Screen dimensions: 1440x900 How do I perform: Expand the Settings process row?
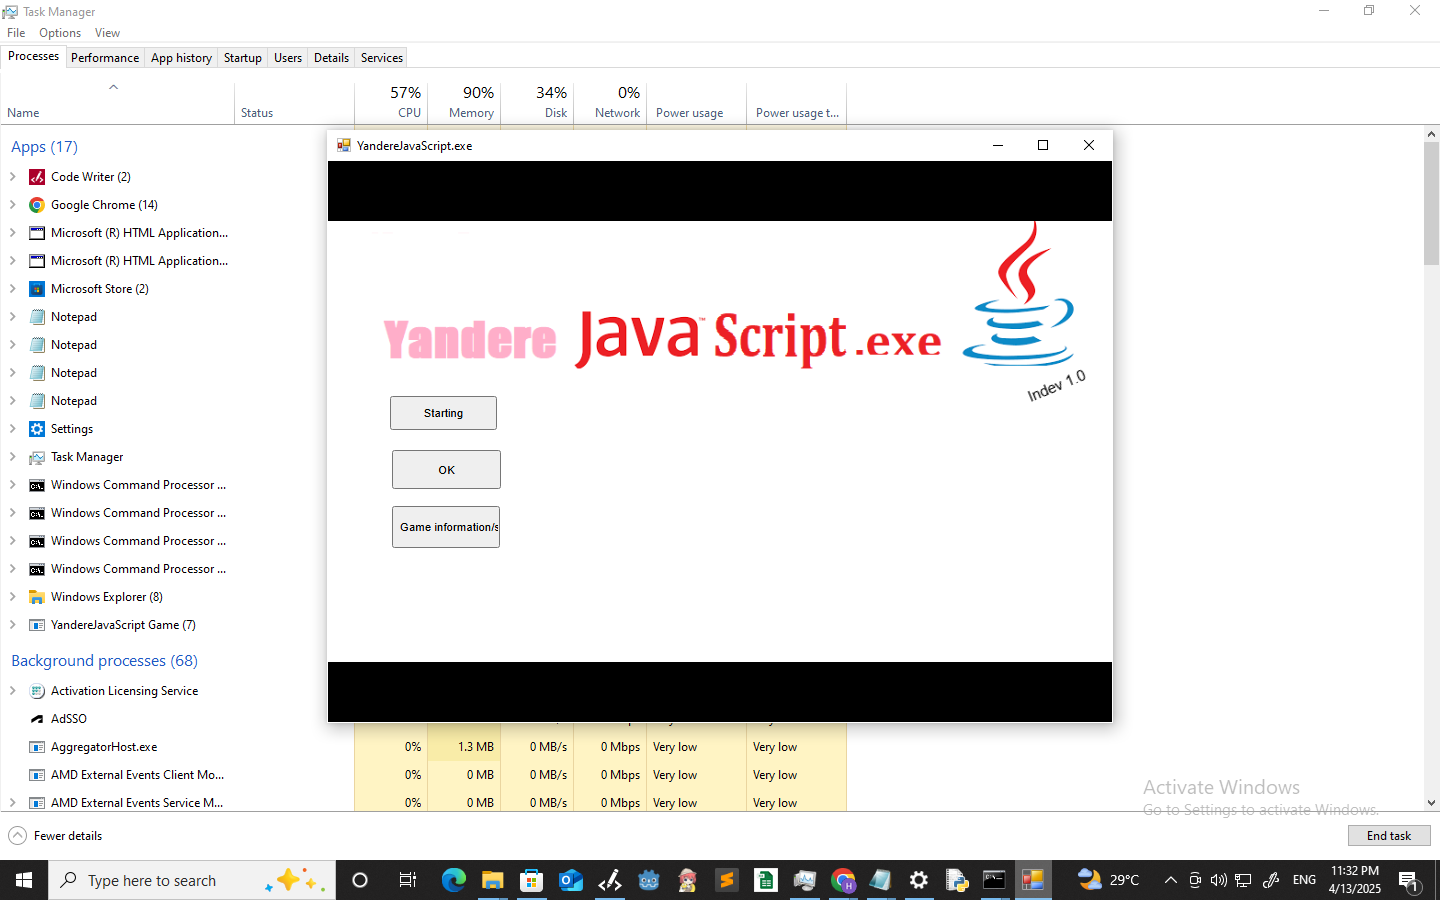[x=12, y=429]
